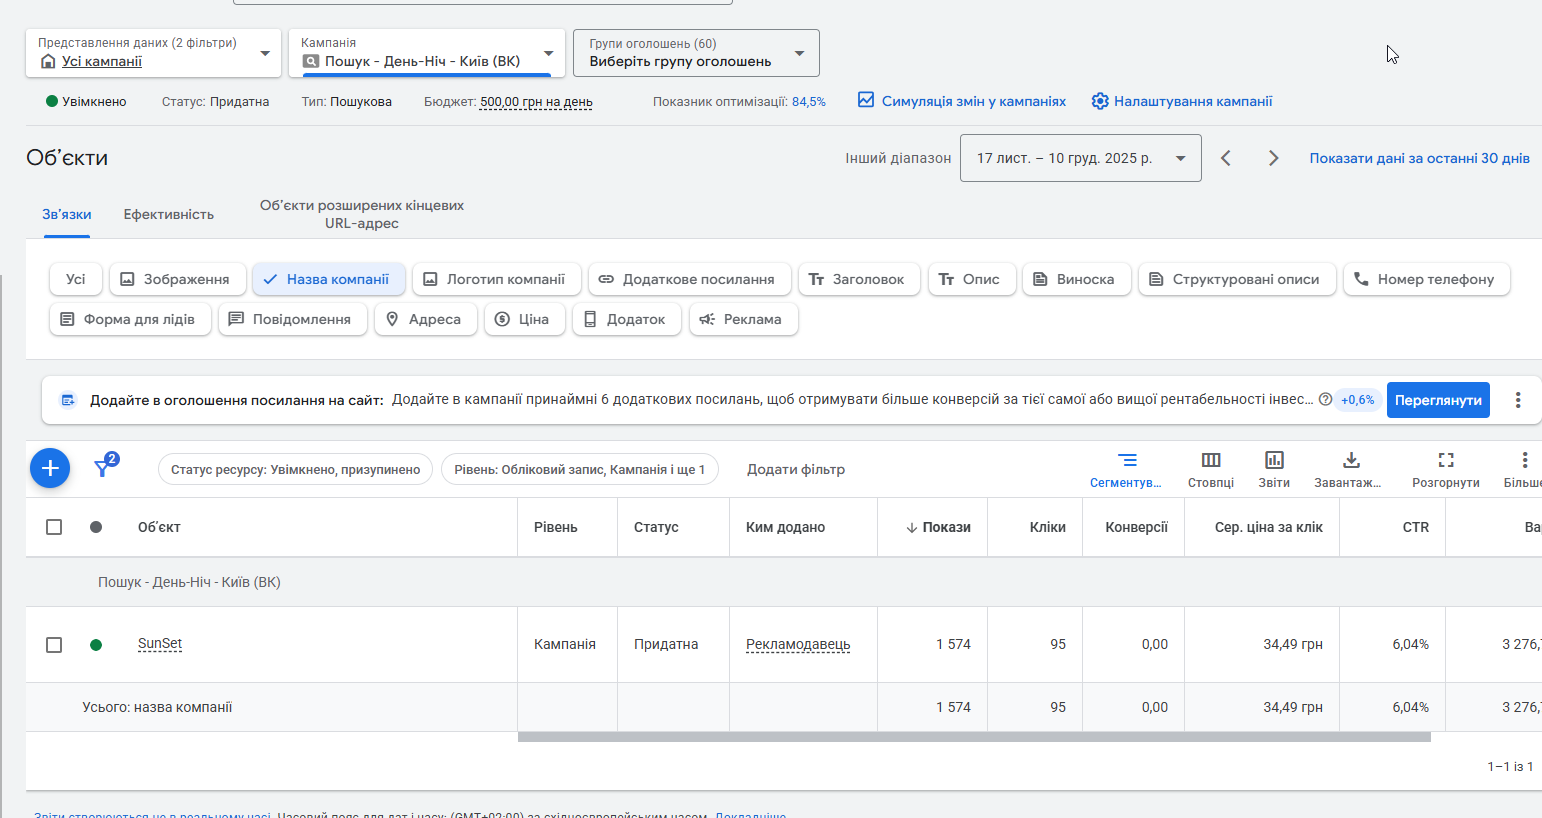The width and height of the screenshot is (1542, 818).
Task: Select the Заголовок chip
Action: pyautogui.click(x=860, y=279)
